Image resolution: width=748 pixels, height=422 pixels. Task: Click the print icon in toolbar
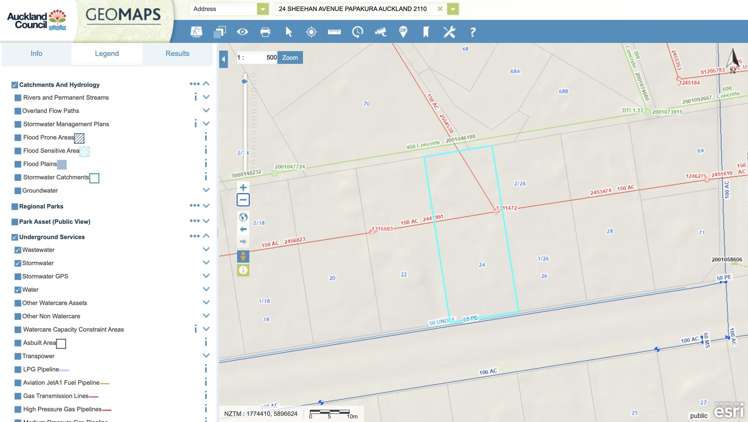pyautogui.click(x=265, y=32)
